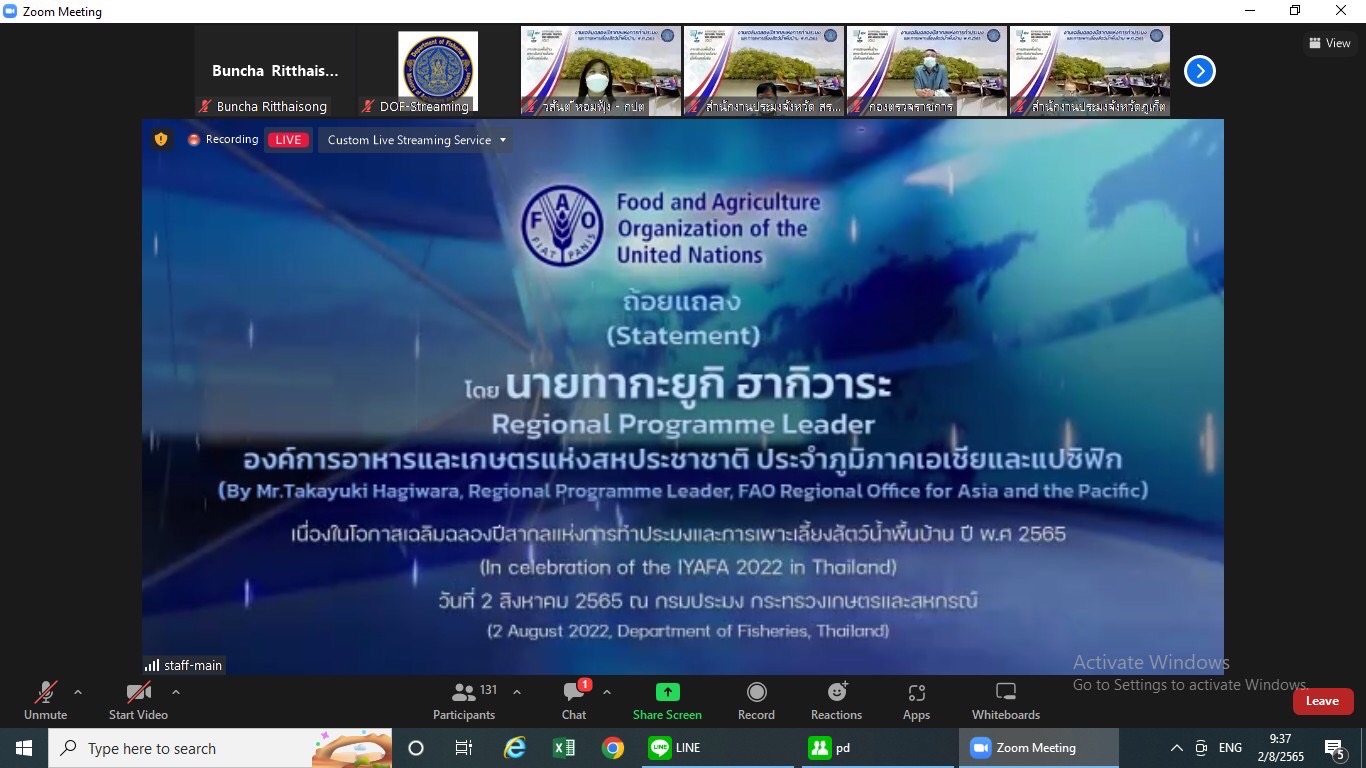The width and height of the screenshot is (1366, 768).
Task: Click the encryption shield icon
Action: pos(161,140)
